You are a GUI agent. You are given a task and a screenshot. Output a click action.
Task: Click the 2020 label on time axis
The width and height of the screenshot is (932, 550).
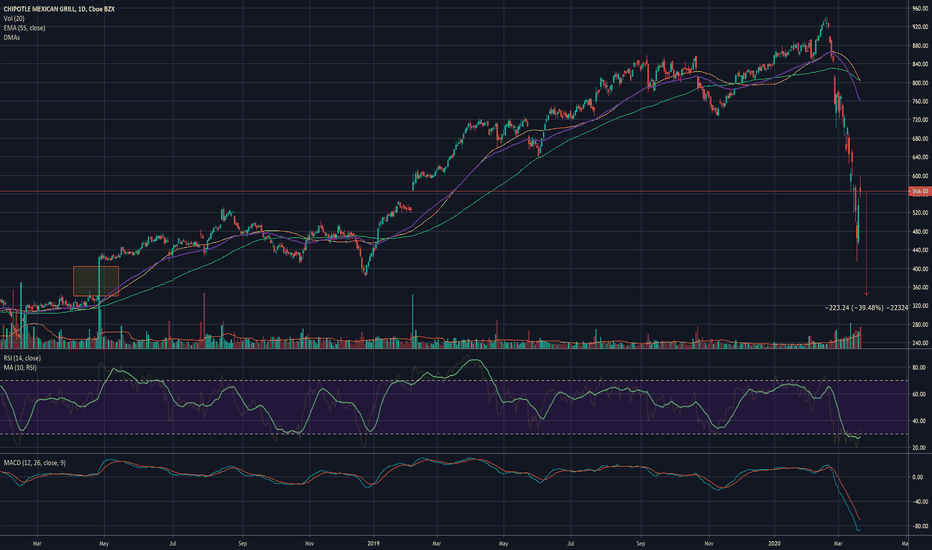(774, 543)
